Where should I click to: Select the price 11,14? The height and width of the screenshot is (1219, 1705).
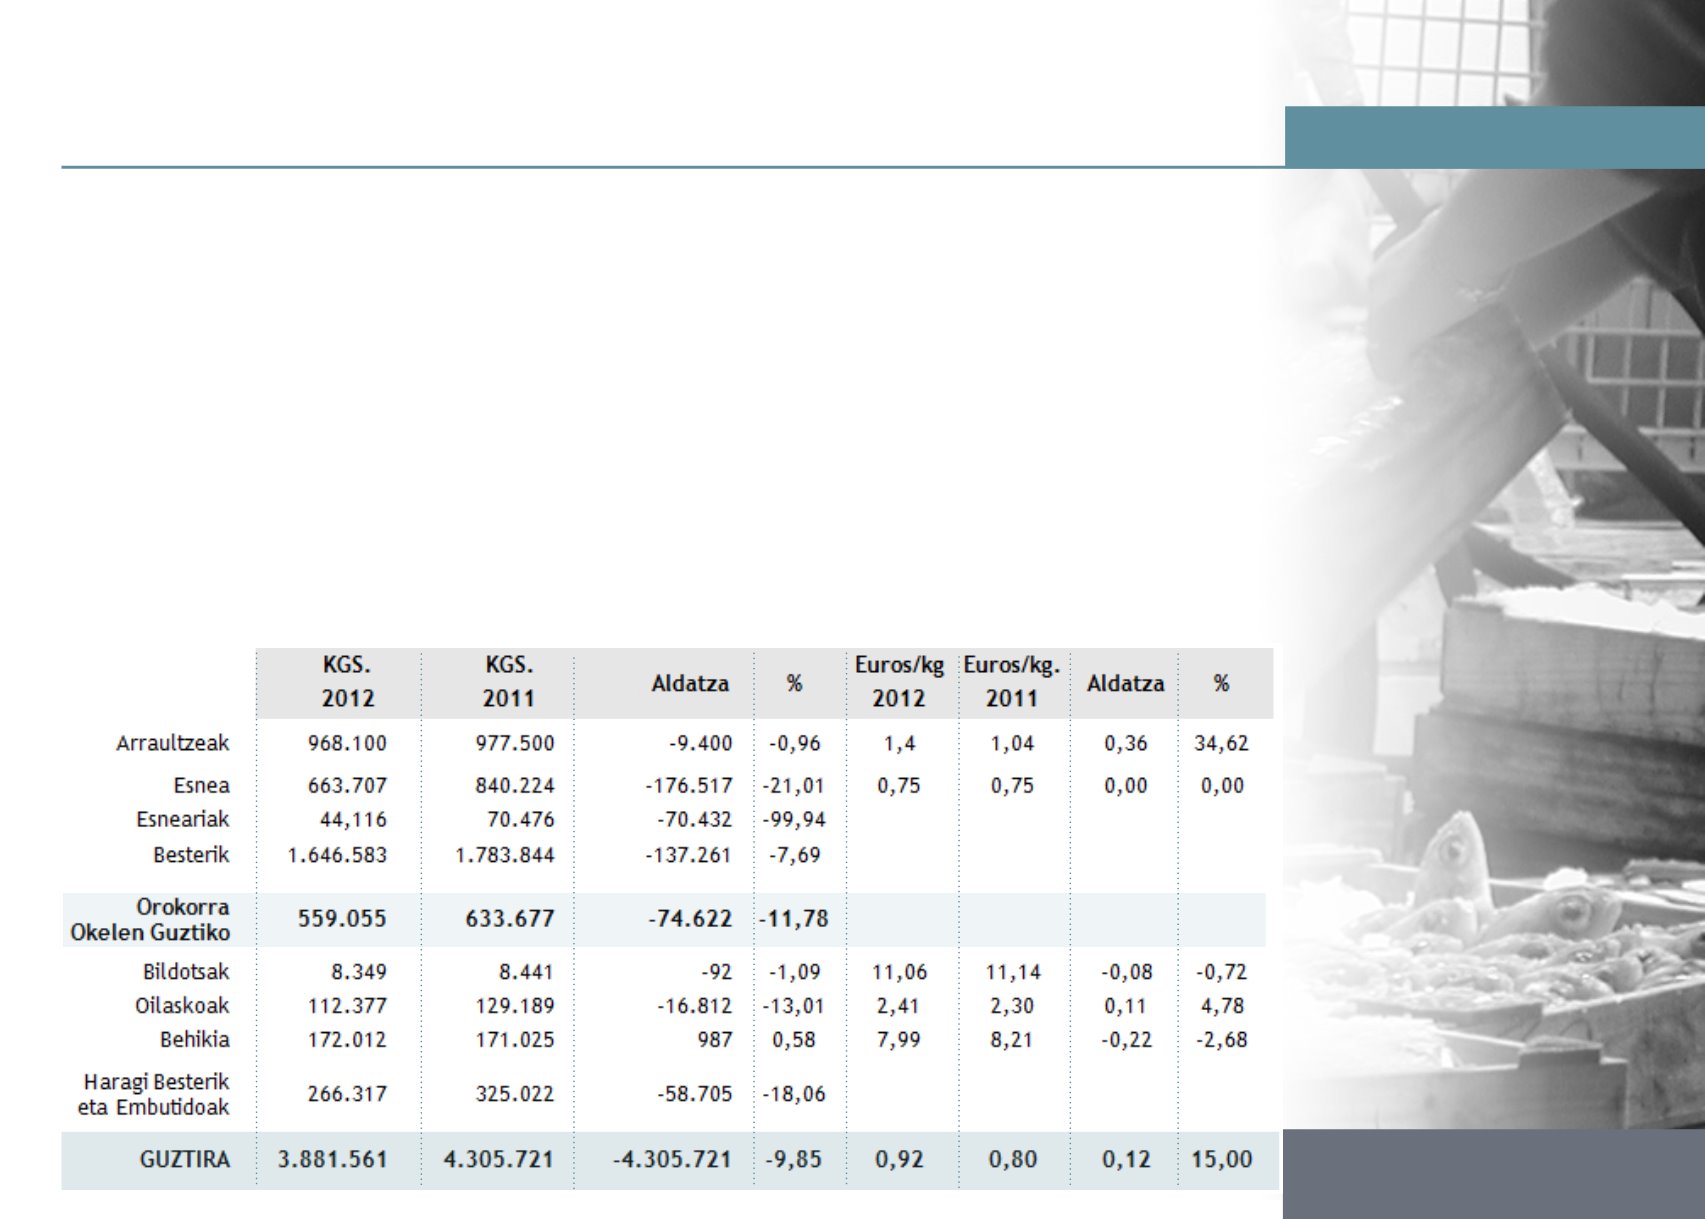coord(1012,971)
